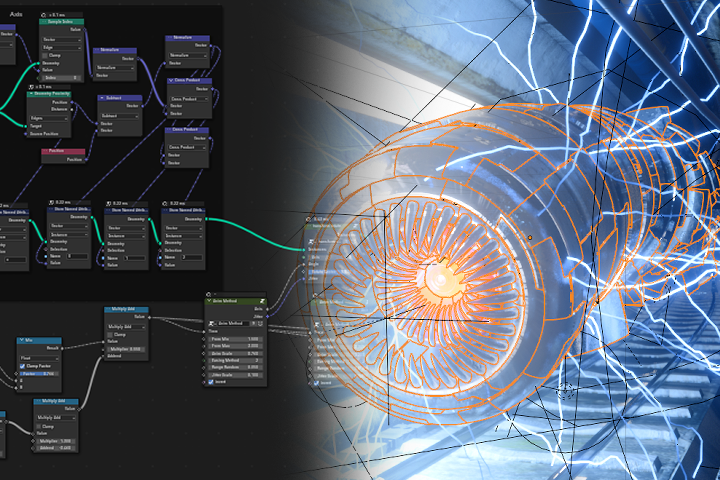The height and width of the screenshot is (480, 720).
Task: Open the Edges target dropdown in Geometry Proximity
Action: pyautogui.click(x=49, y=118)
